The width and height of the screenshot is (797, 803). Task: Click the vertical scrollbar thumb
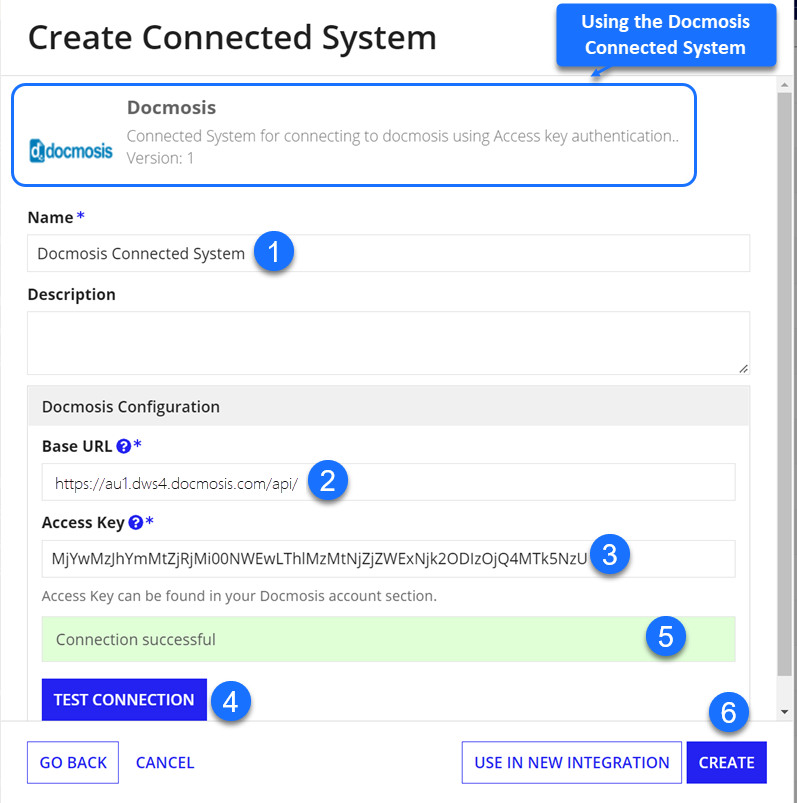pyautogui.click(x=784, y=384)
